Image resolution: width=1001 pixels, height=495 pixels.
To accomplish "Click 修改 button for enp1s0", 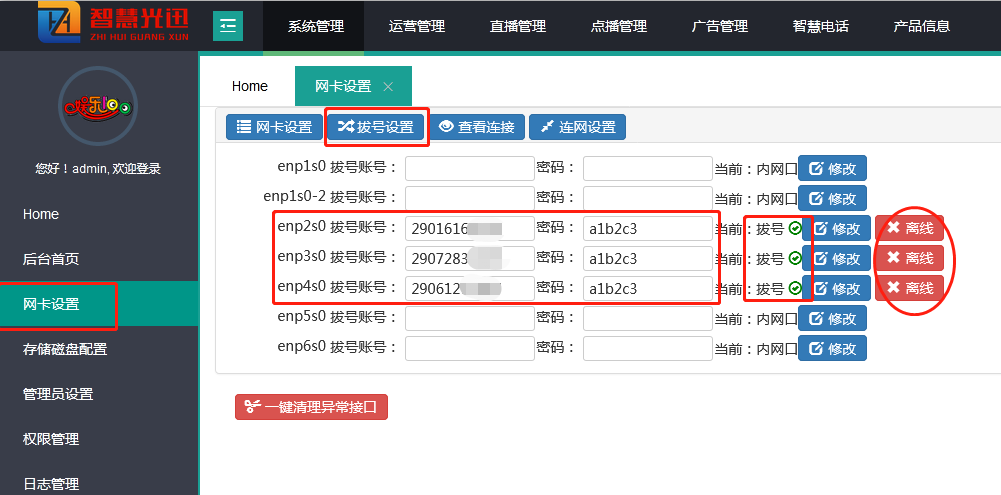I will [832, 169].
